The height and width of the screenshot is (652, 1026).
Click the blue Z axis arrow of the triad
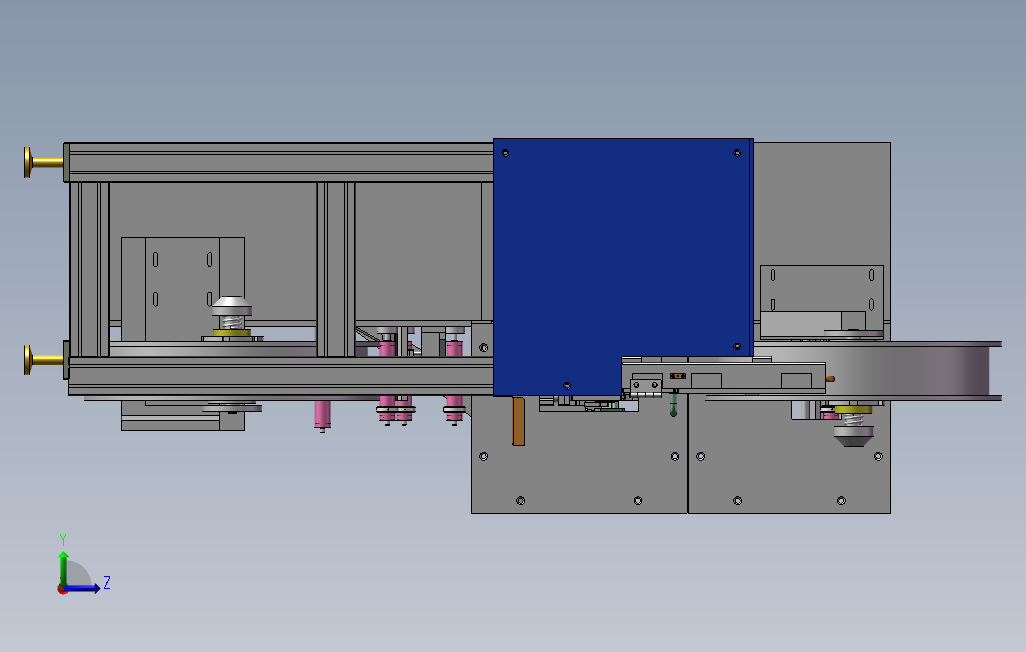[84, 588]
